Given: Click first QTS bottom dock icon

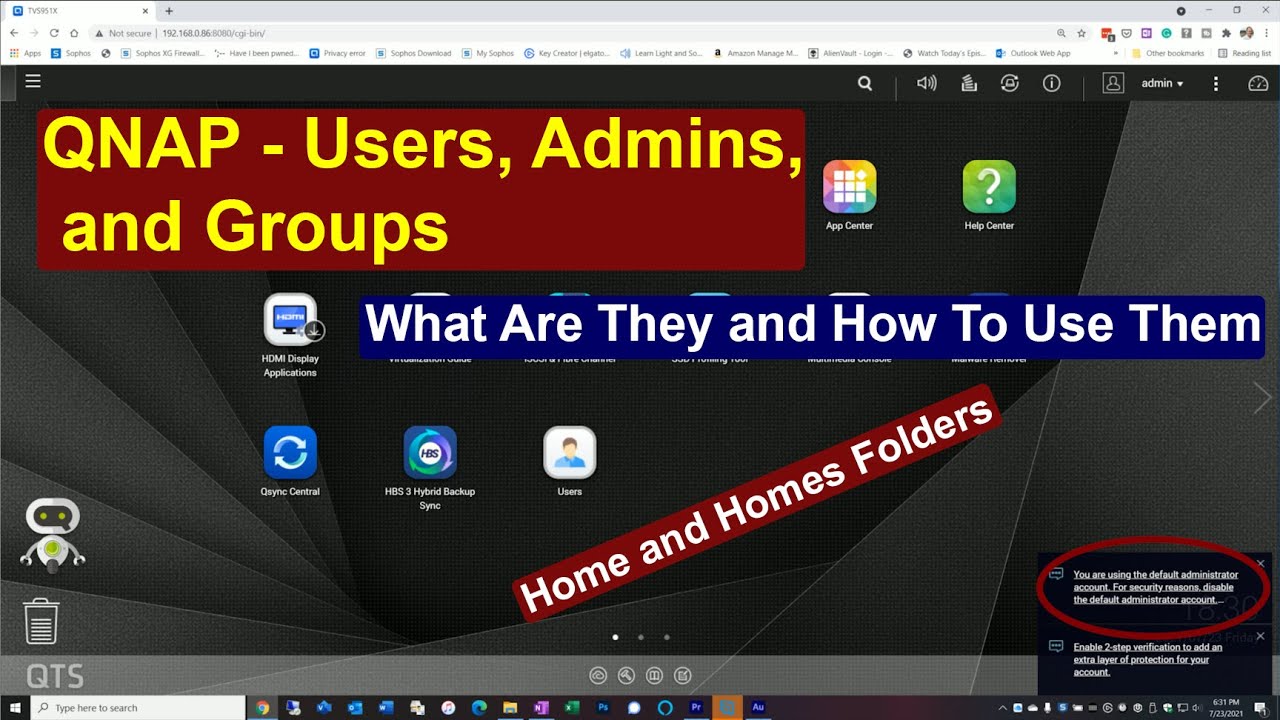Looking at the screenshot, I should click(x=598, y=675).
